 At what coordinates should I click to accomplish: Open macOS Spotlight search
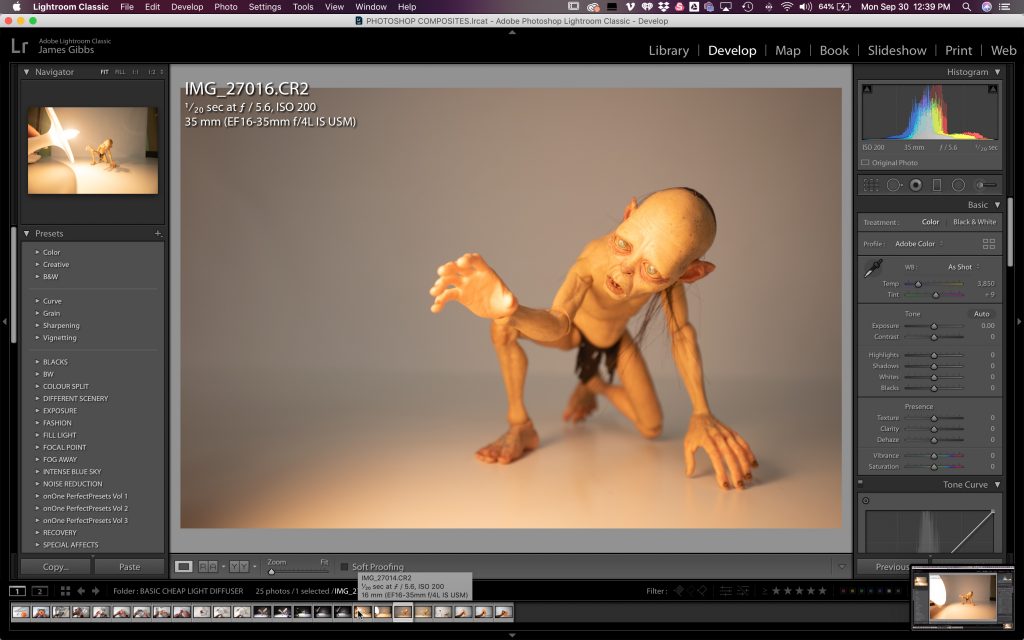(966, 7)
